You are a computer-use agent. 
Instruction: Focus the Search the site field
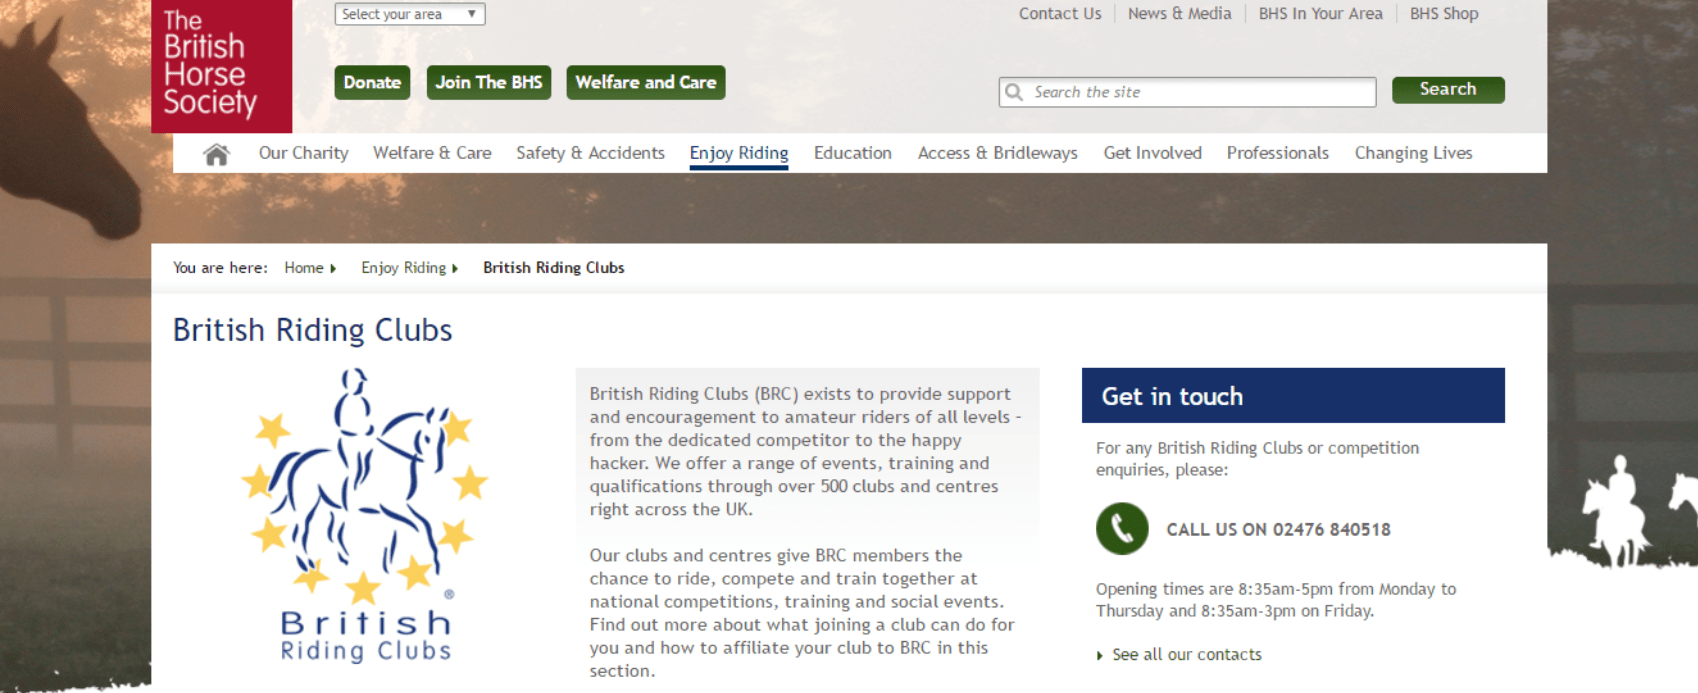1187,92
